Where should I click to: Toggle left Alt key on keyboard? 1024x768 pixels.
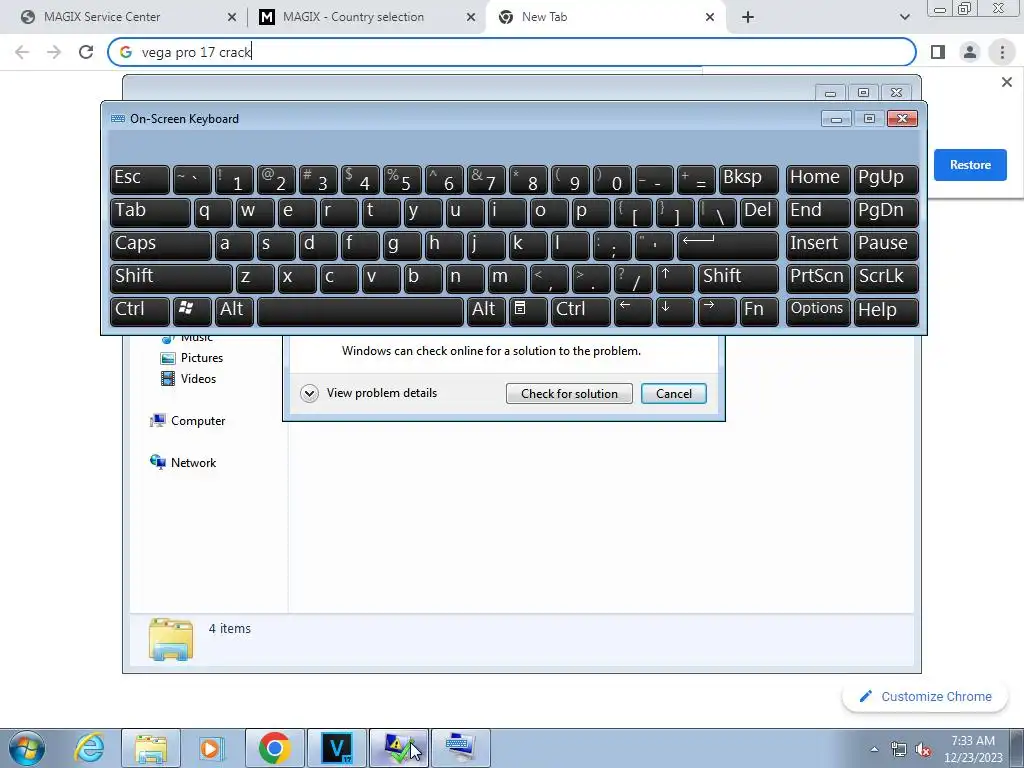coord(234,312)
